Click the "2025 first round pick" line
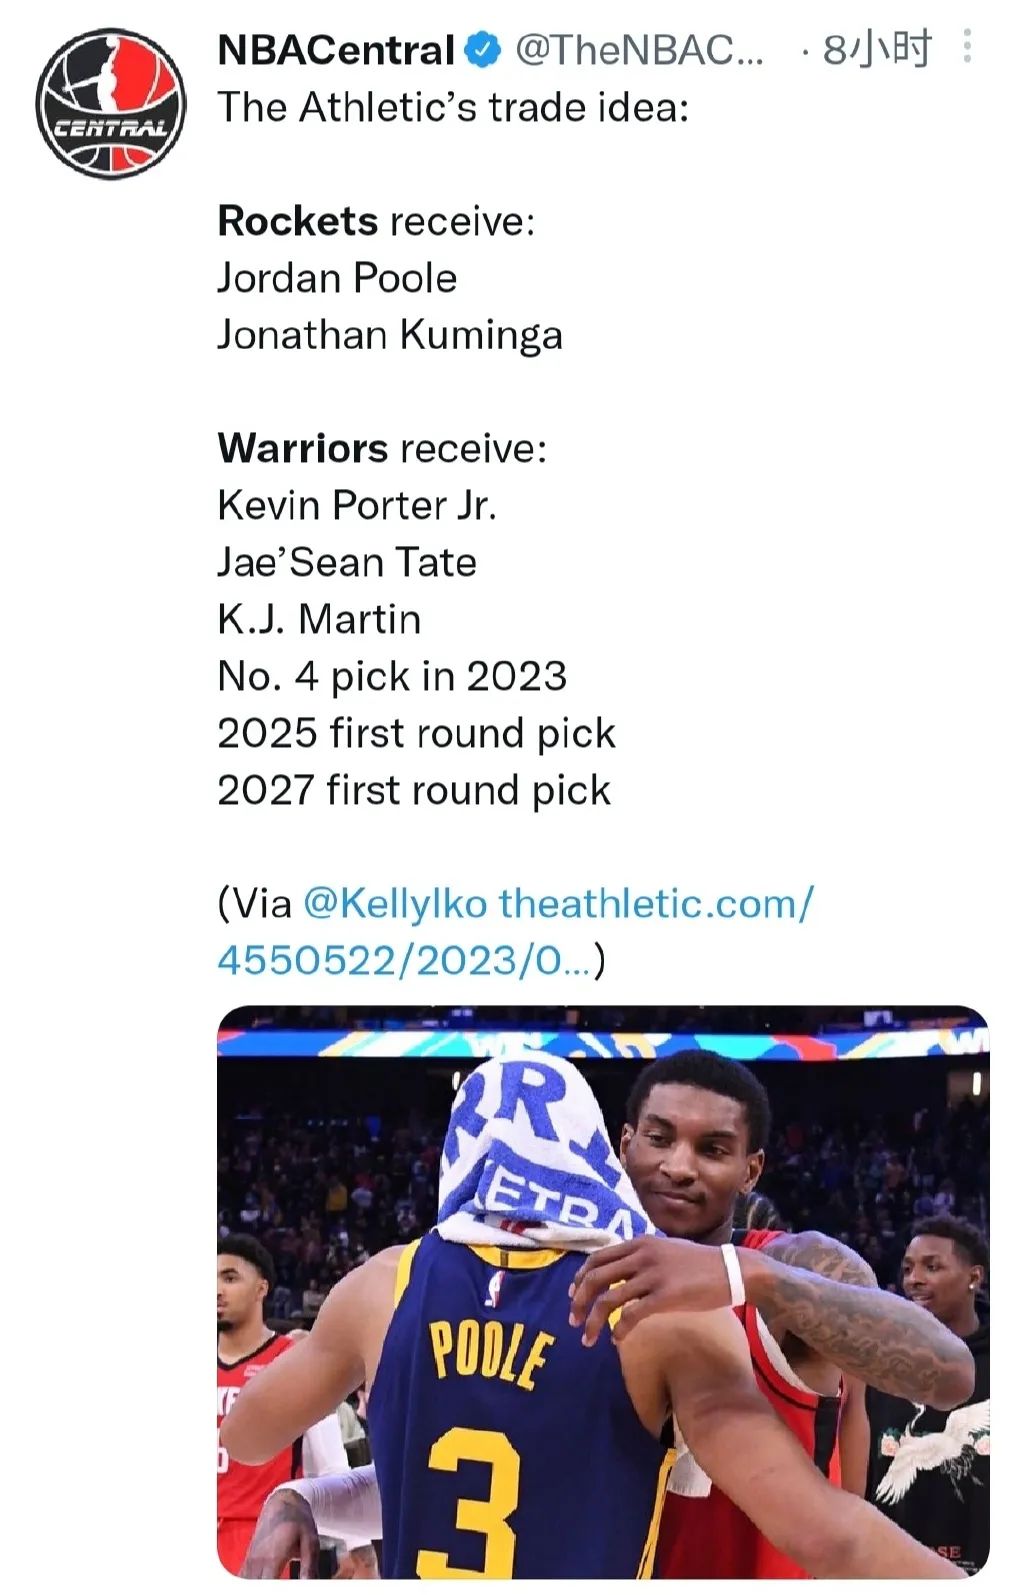 [x=416, y=733]
